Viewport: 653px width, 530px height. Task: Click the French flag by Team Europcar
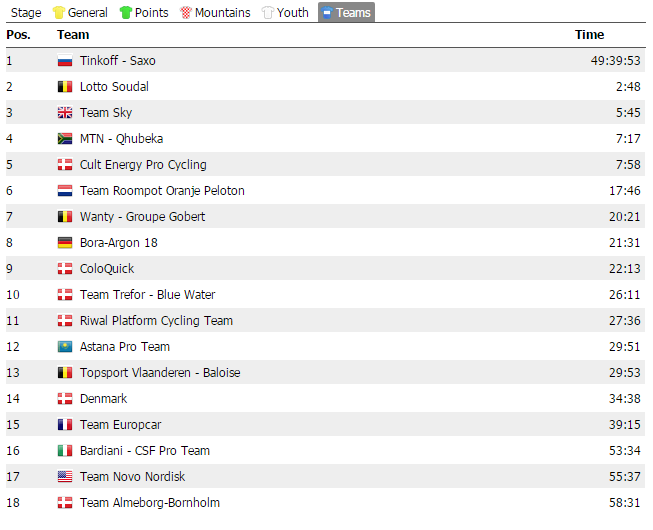coord(65,425)
